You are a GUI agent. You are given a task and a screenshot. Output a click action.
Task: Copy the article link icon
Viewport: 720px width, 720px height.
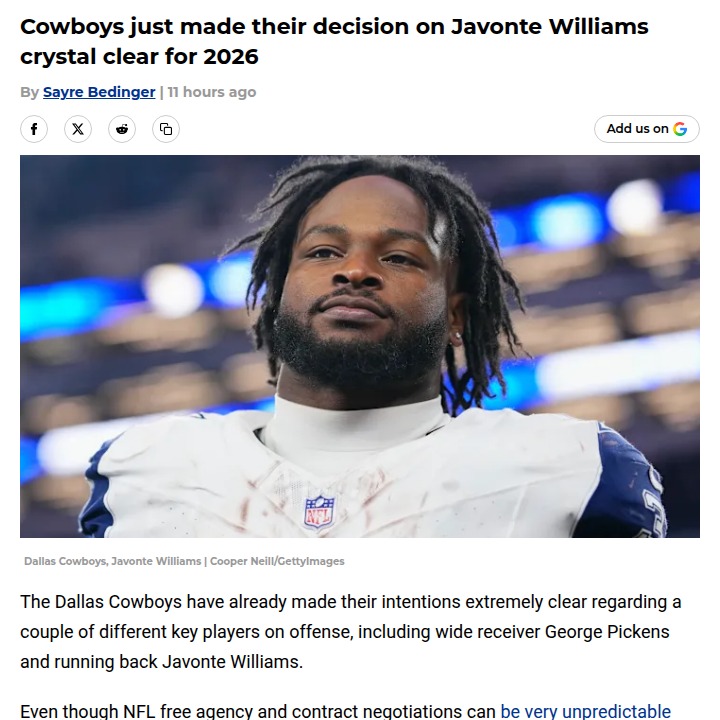[x=166, y=129]
